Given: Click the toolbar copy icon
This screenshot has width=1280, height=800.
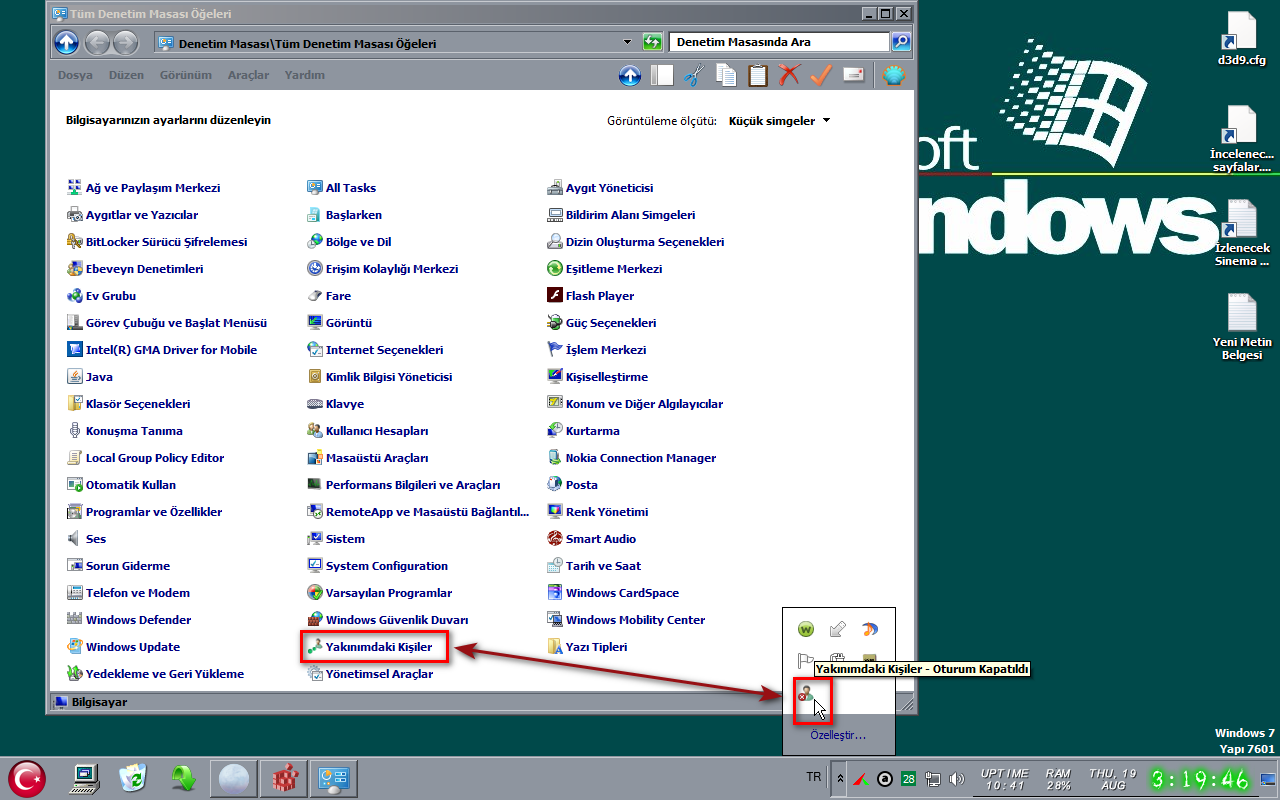Looking at the screenshot, I should (726, 75).
